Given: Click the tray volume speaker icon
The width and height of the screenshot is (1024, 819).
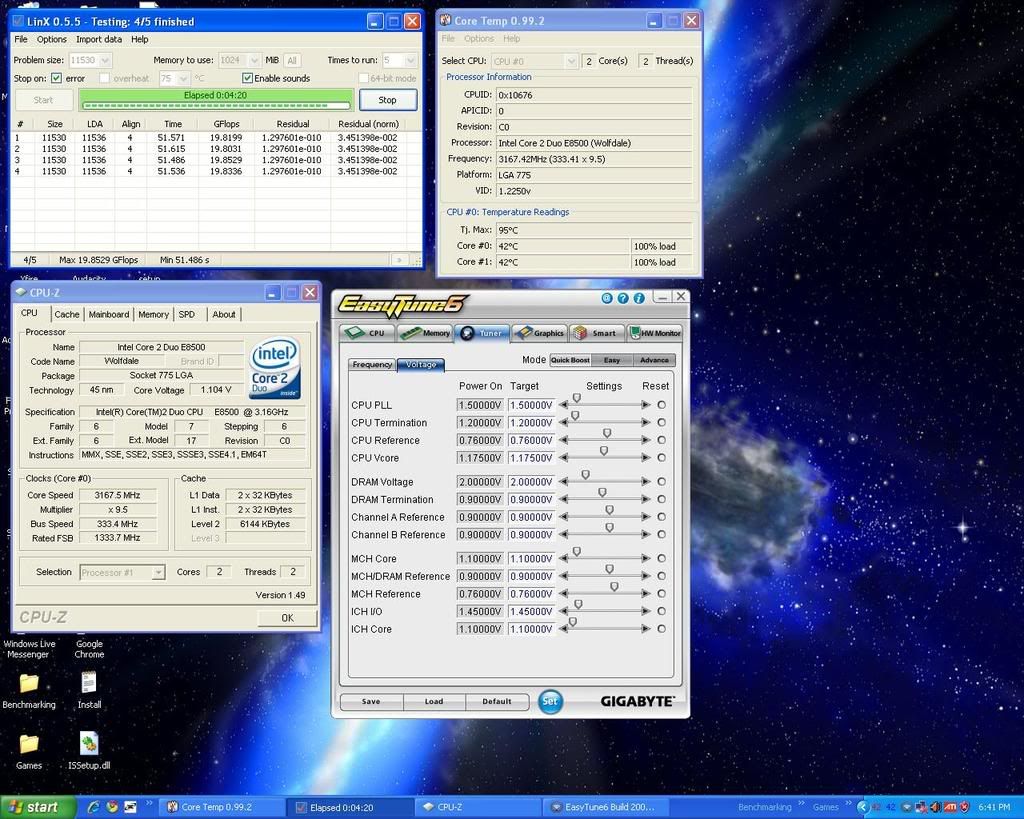Looking at the screenshot, I should point(935,807).
